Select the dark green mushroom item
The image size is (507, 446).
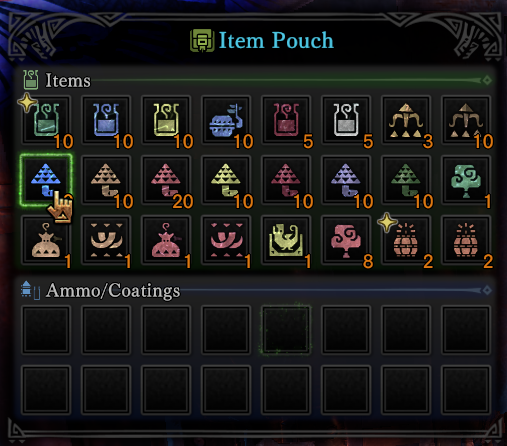(x=406, y=180)
